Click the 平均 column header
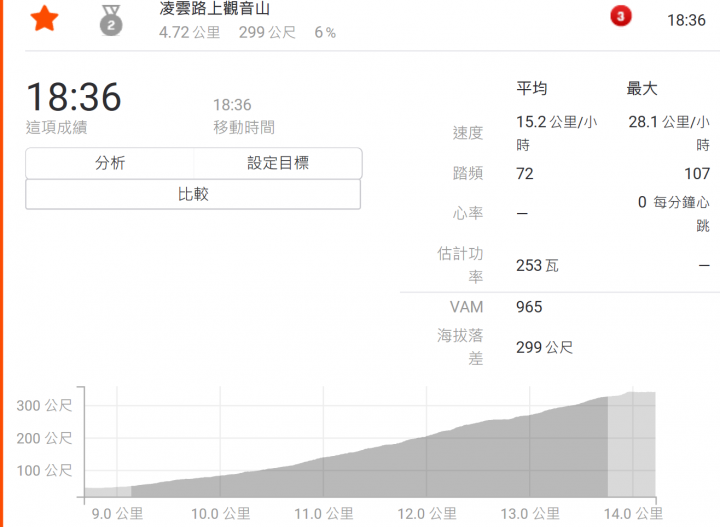Image resolution: width=720 pixels, height=527 pixels. 531,88
